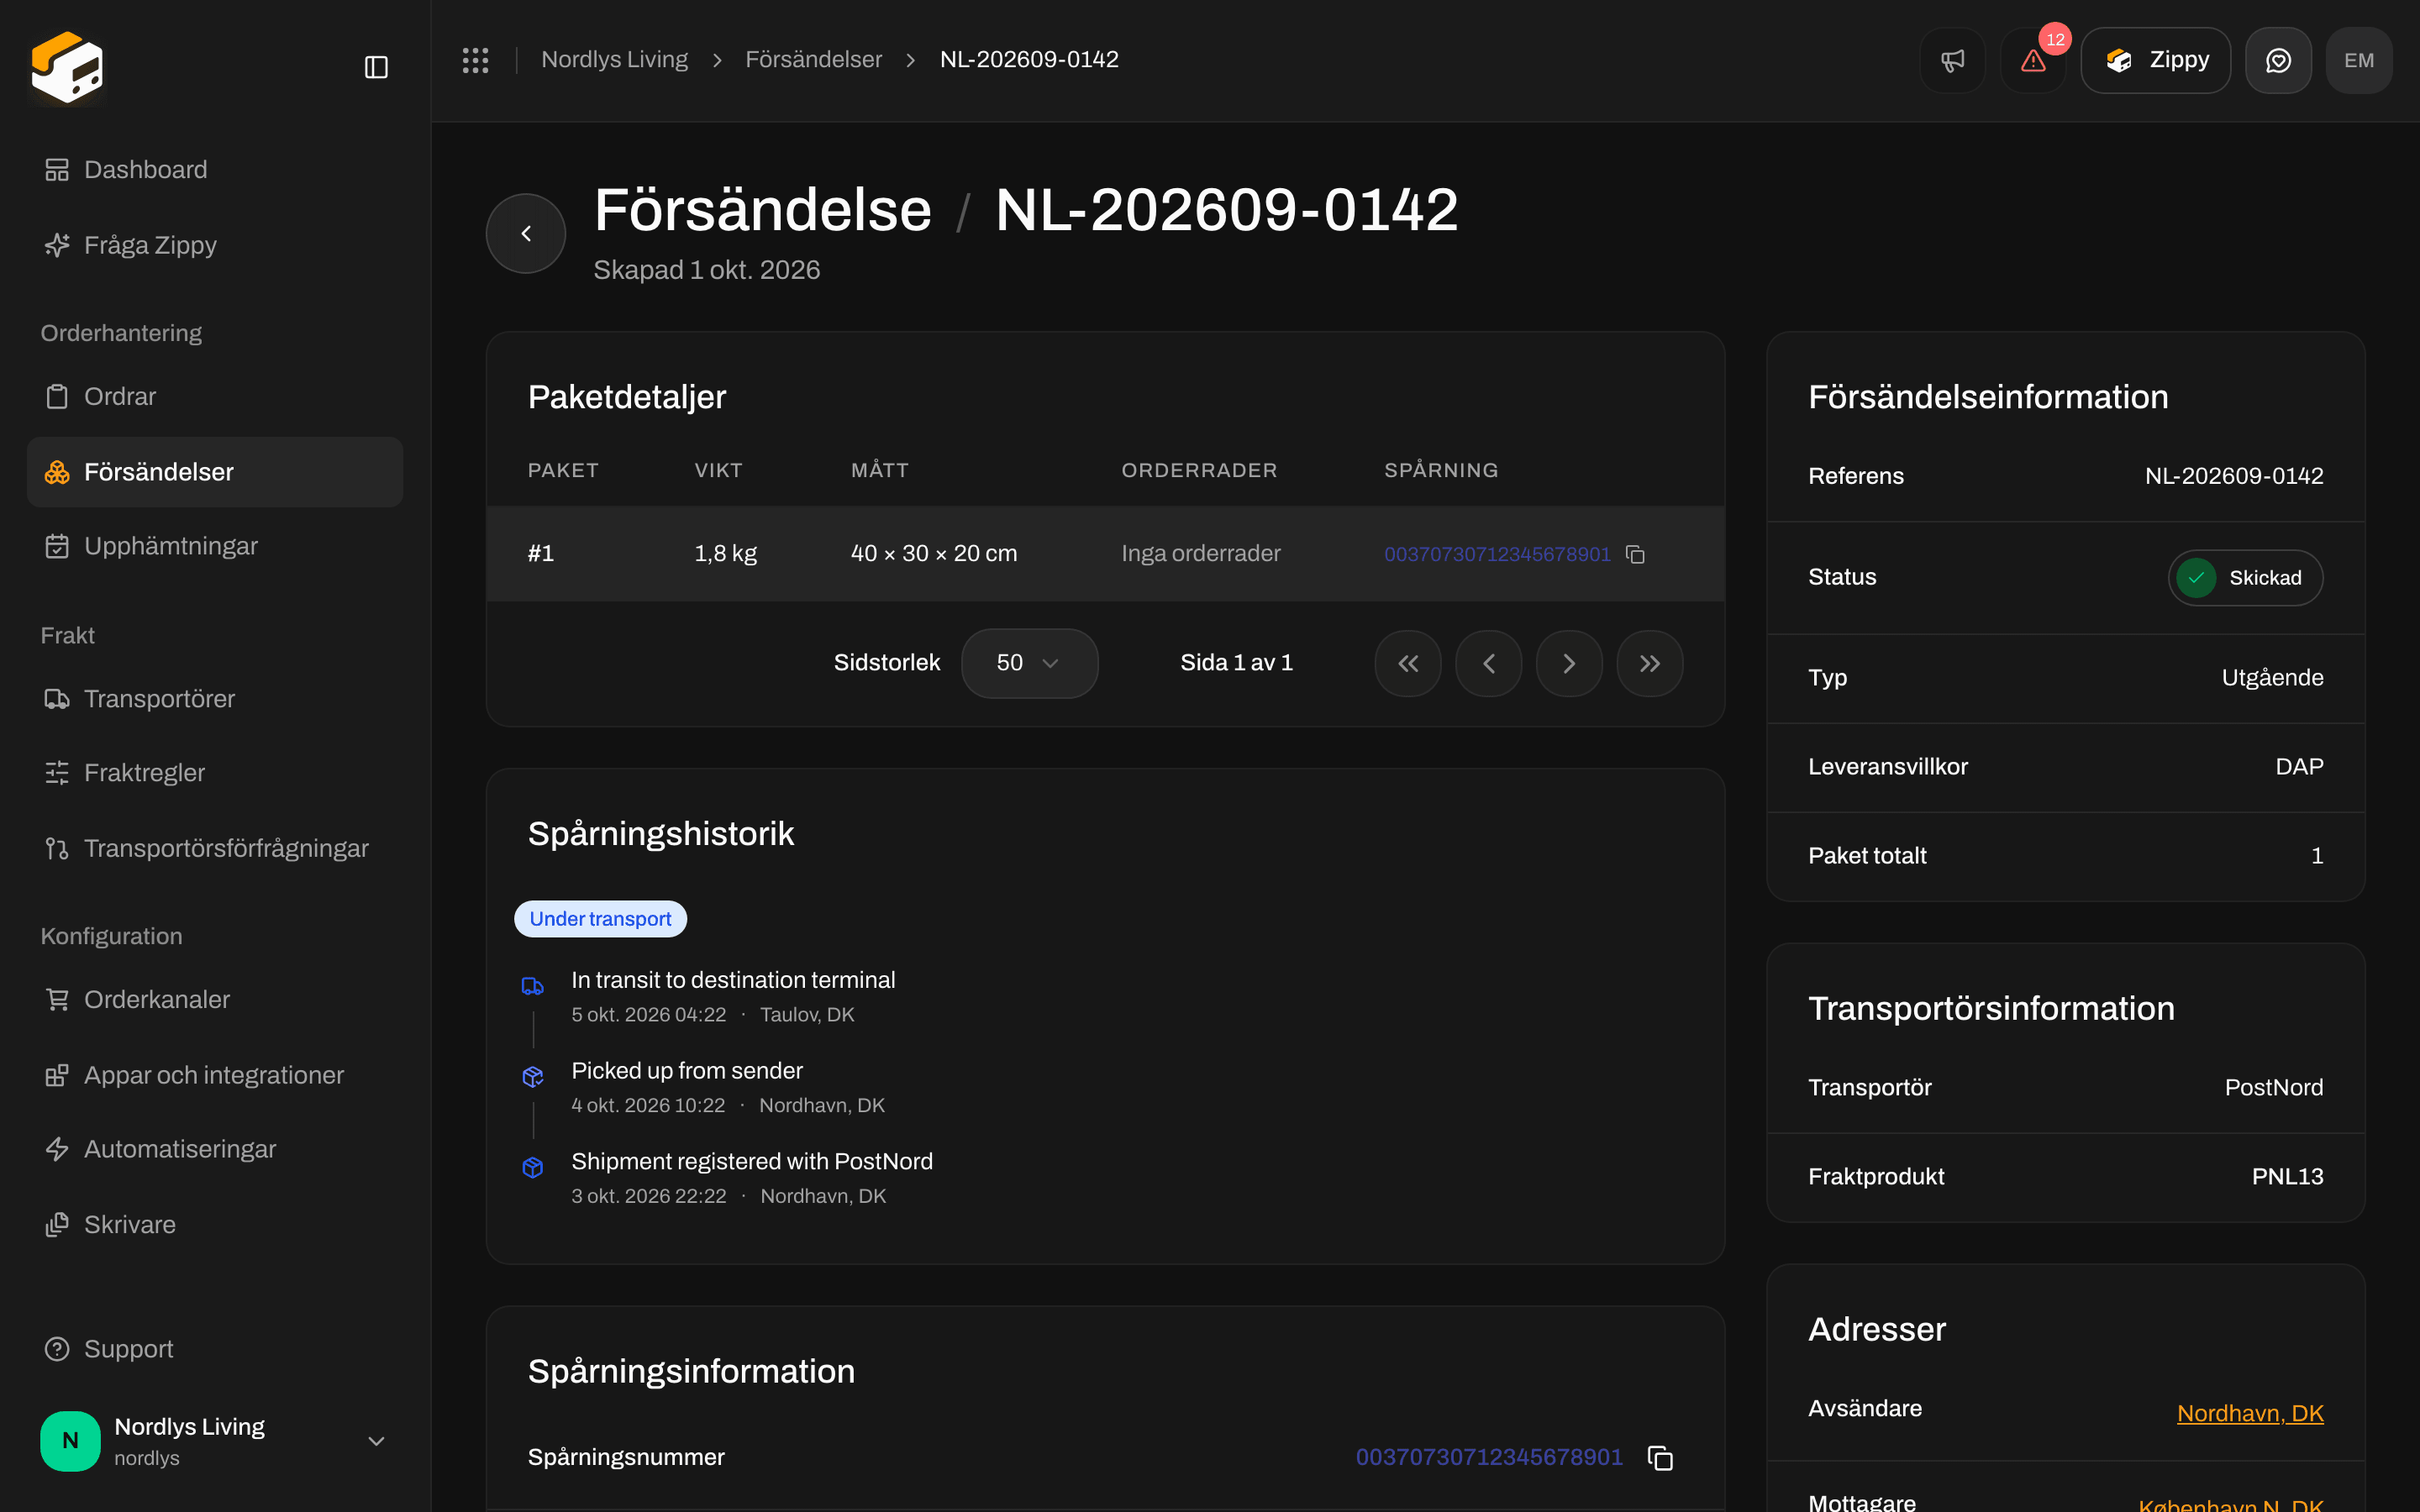Image resolution: width=2420 pixels, height=1512 pixels.
Task: Open Skrivare in the sidebar
Action: (215, 1225)
